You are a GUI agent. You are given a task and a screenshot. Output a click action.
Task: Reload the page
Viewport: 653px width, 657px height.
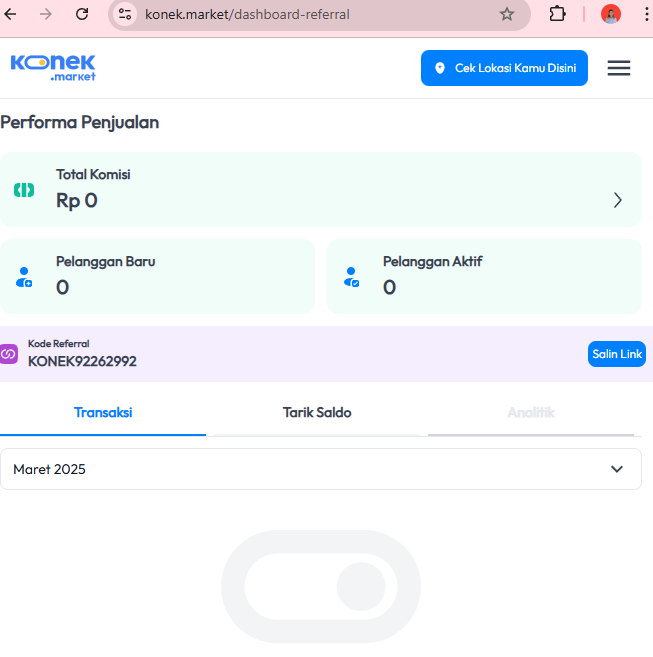(x=82, y=14)
